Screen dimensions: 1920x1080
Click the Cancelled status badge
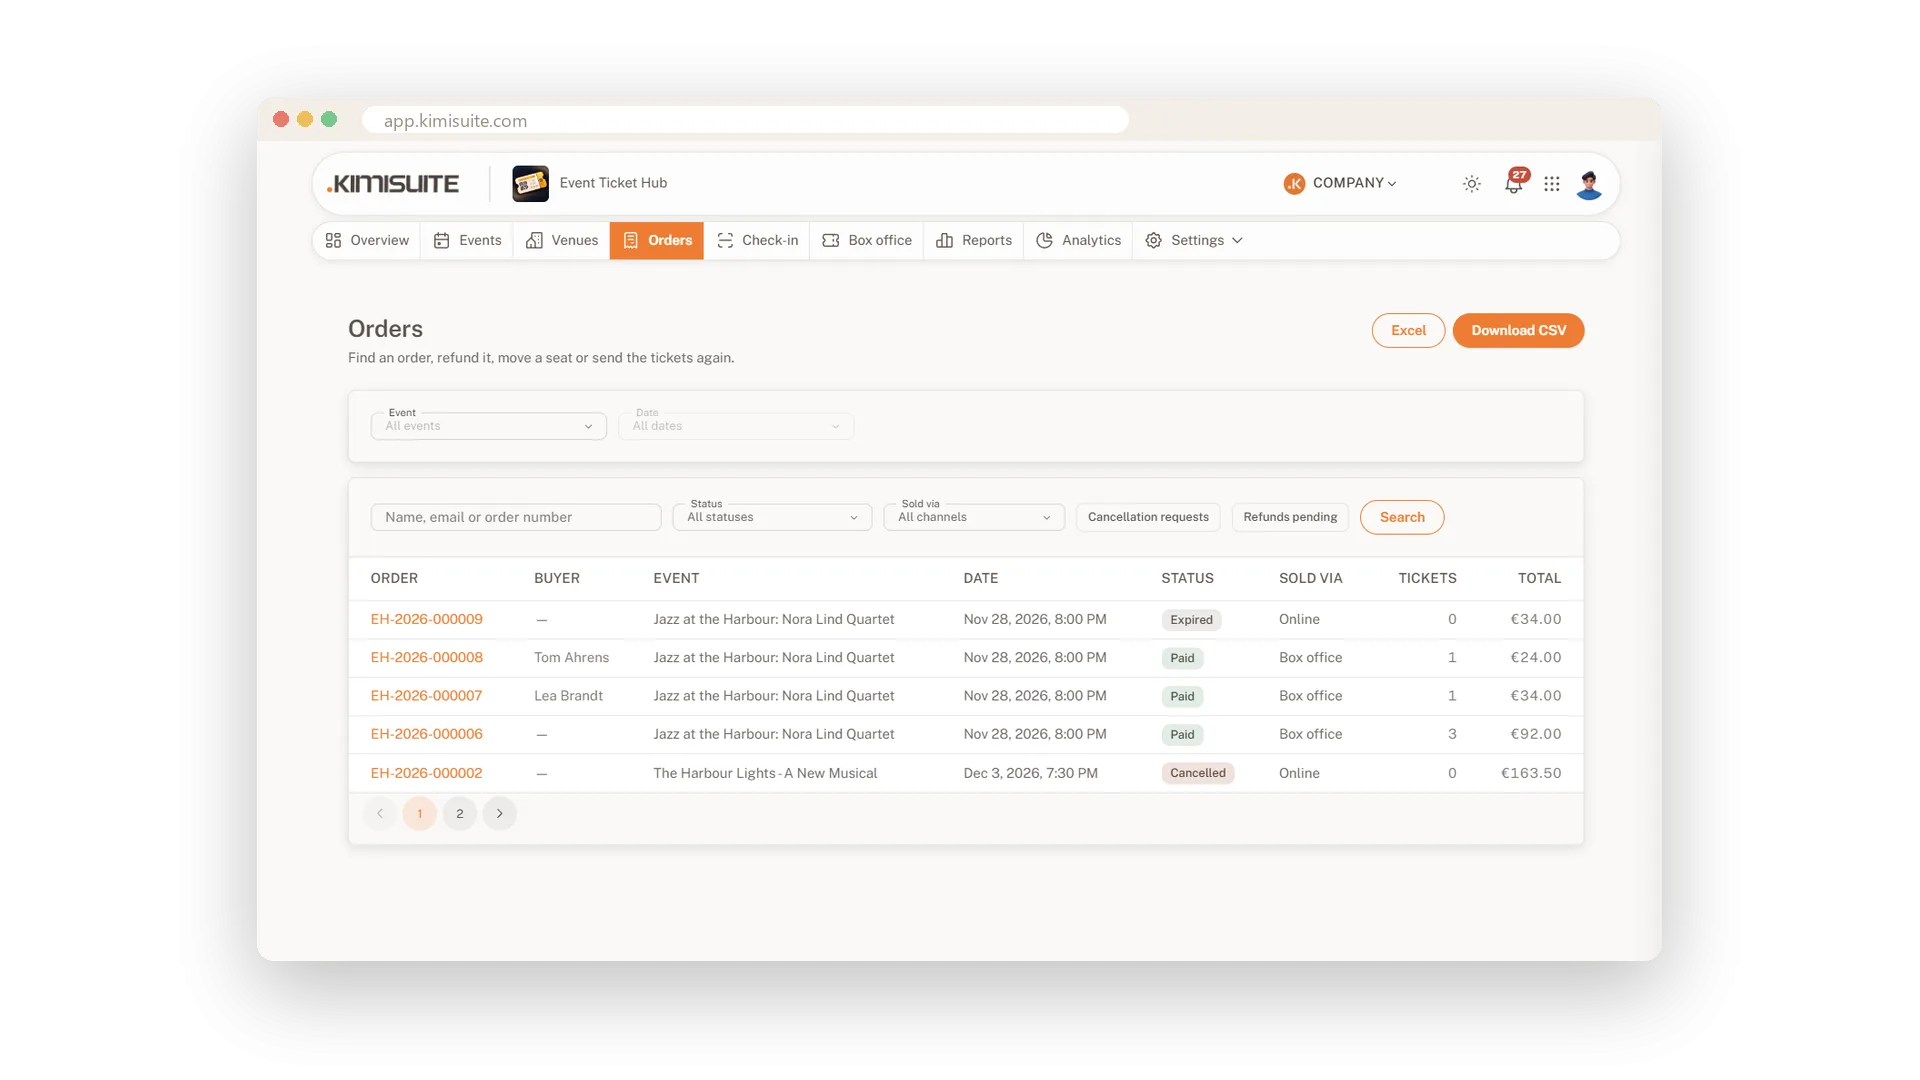[x=1198, y=773]
